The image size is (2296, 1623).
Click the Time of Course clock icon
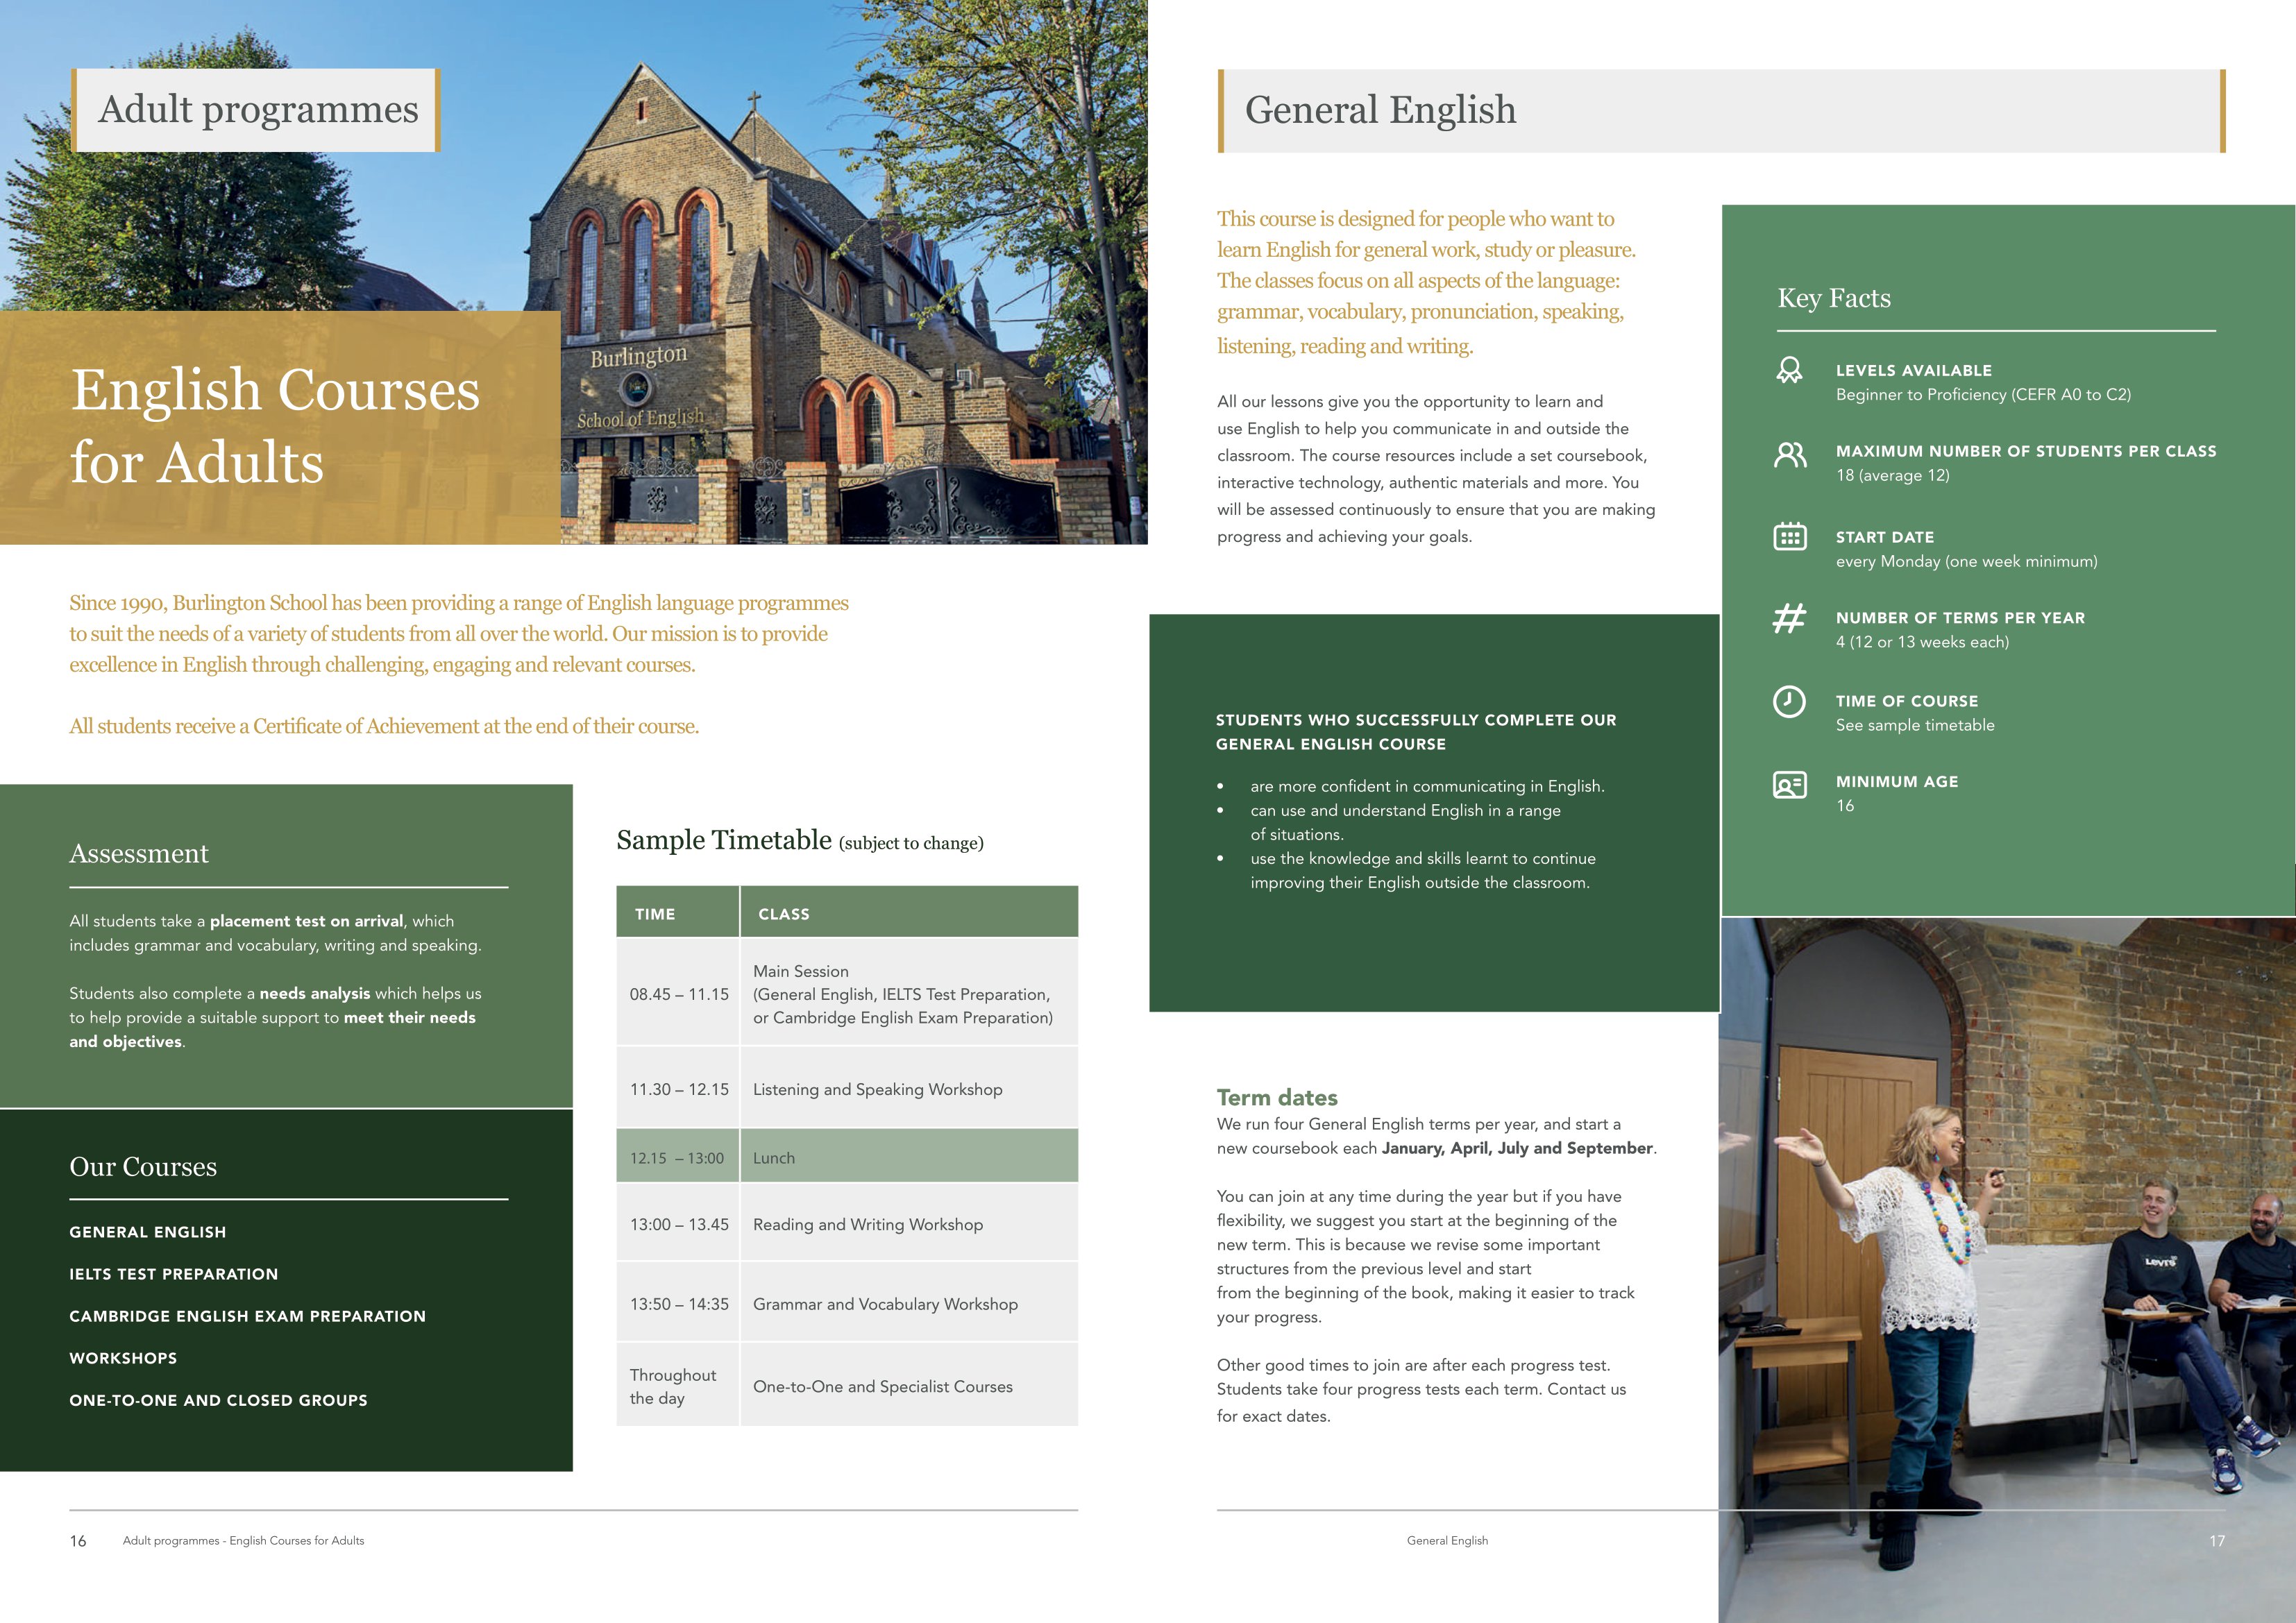[x=1789, y=701]
